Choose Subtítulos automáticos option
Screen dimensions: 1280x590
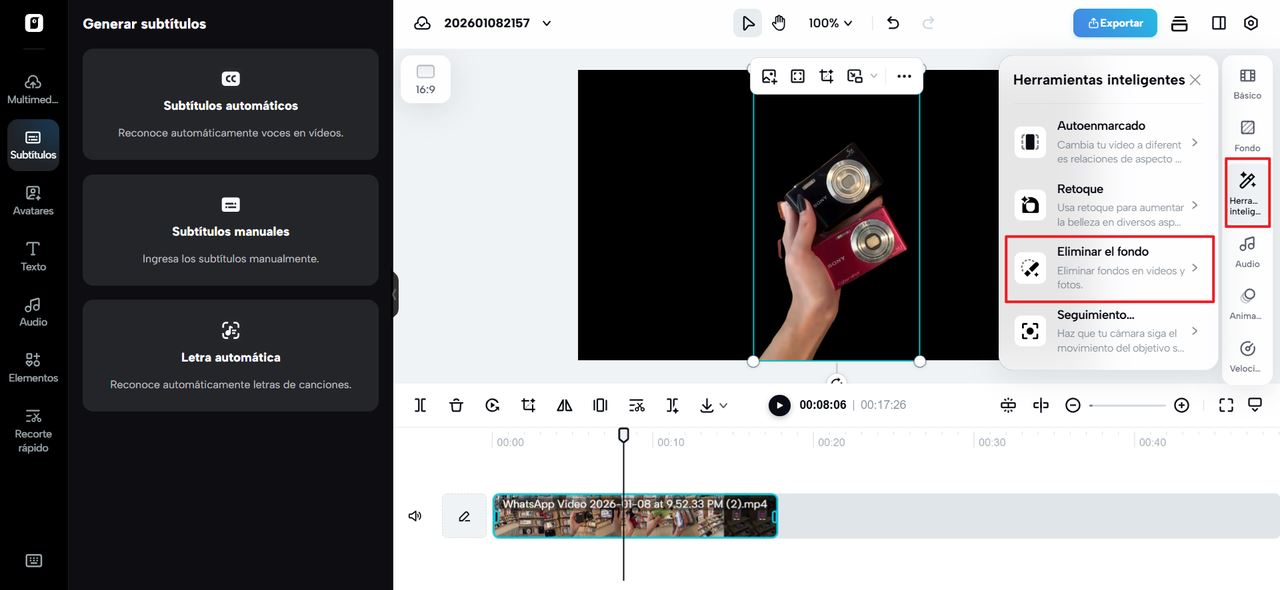pyautogui.click(x=230, y=105)
